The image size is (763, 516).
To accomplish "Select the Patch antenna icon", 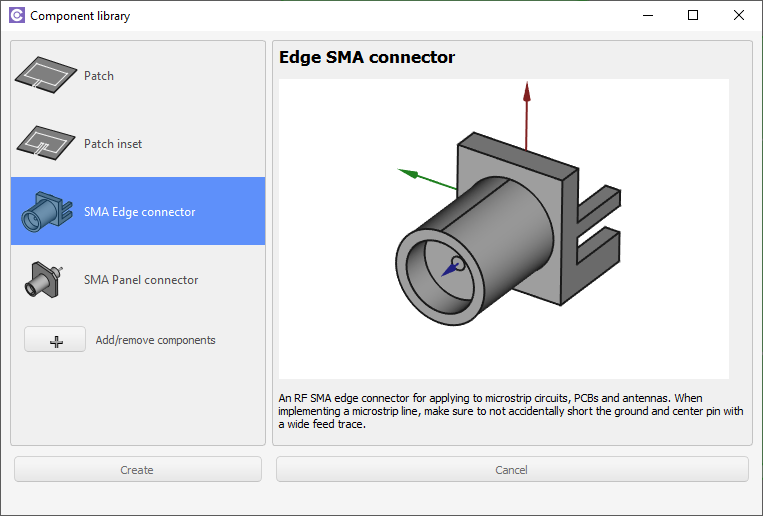I will pyautogui.click(x=46, y=75).
